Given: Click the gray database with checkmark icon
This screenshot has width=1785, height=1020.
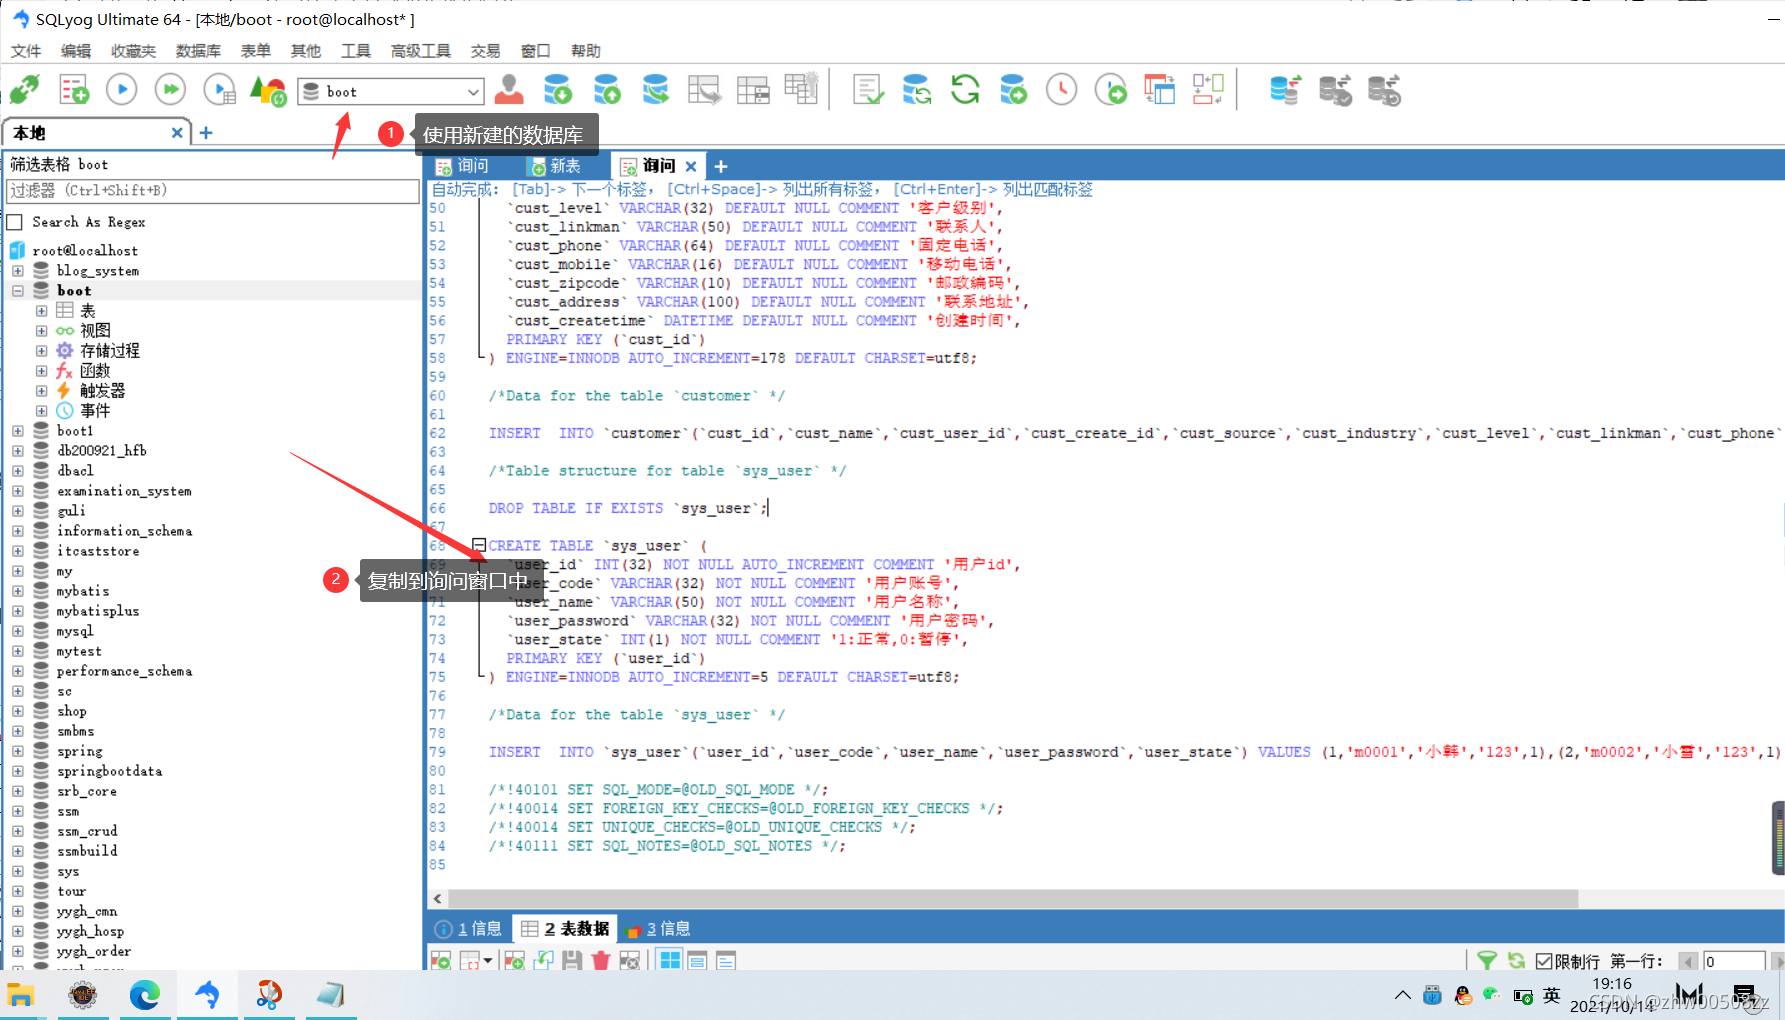Looking at the screenshot, I should (x=1335, y=90).
